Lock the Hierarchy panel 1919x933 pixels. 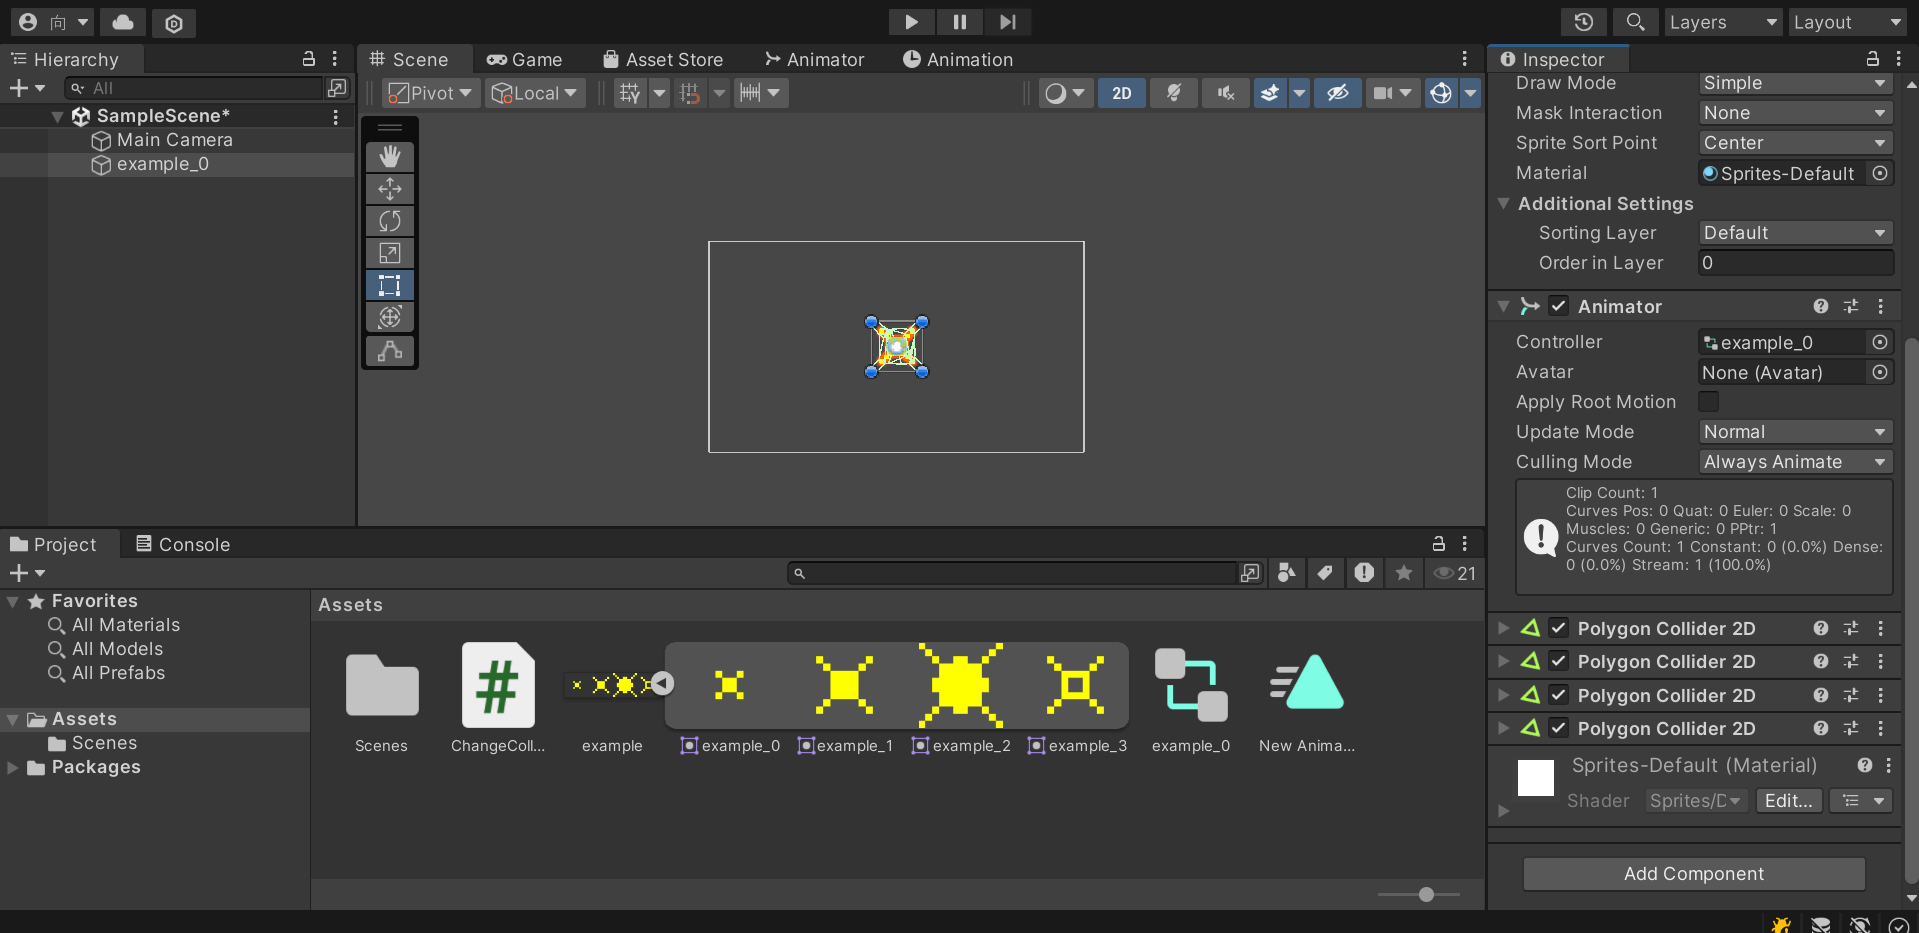[309, 59]
